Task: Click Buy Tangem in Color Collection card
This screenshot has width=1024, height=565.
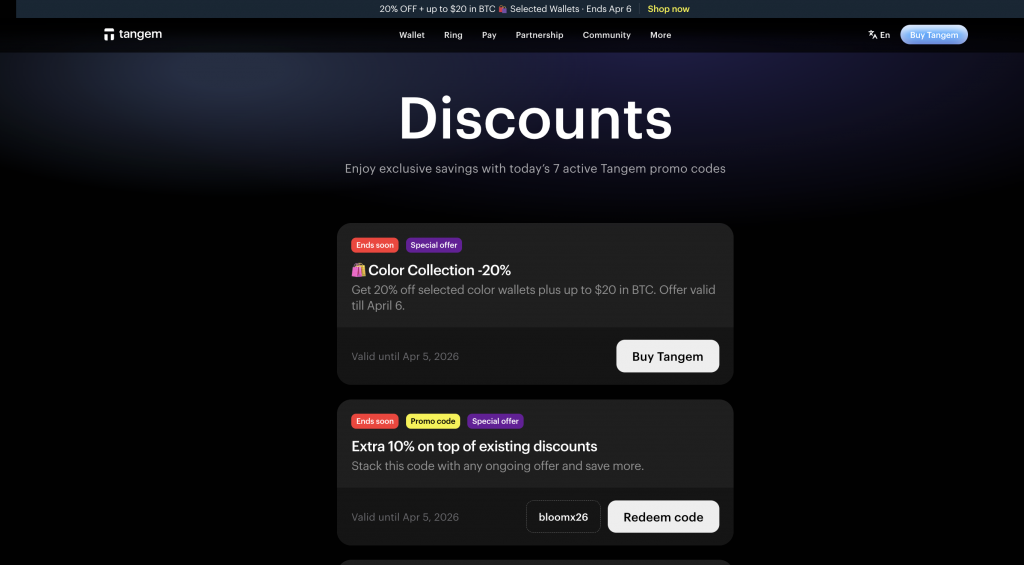Action: click(x=667, y=356)
